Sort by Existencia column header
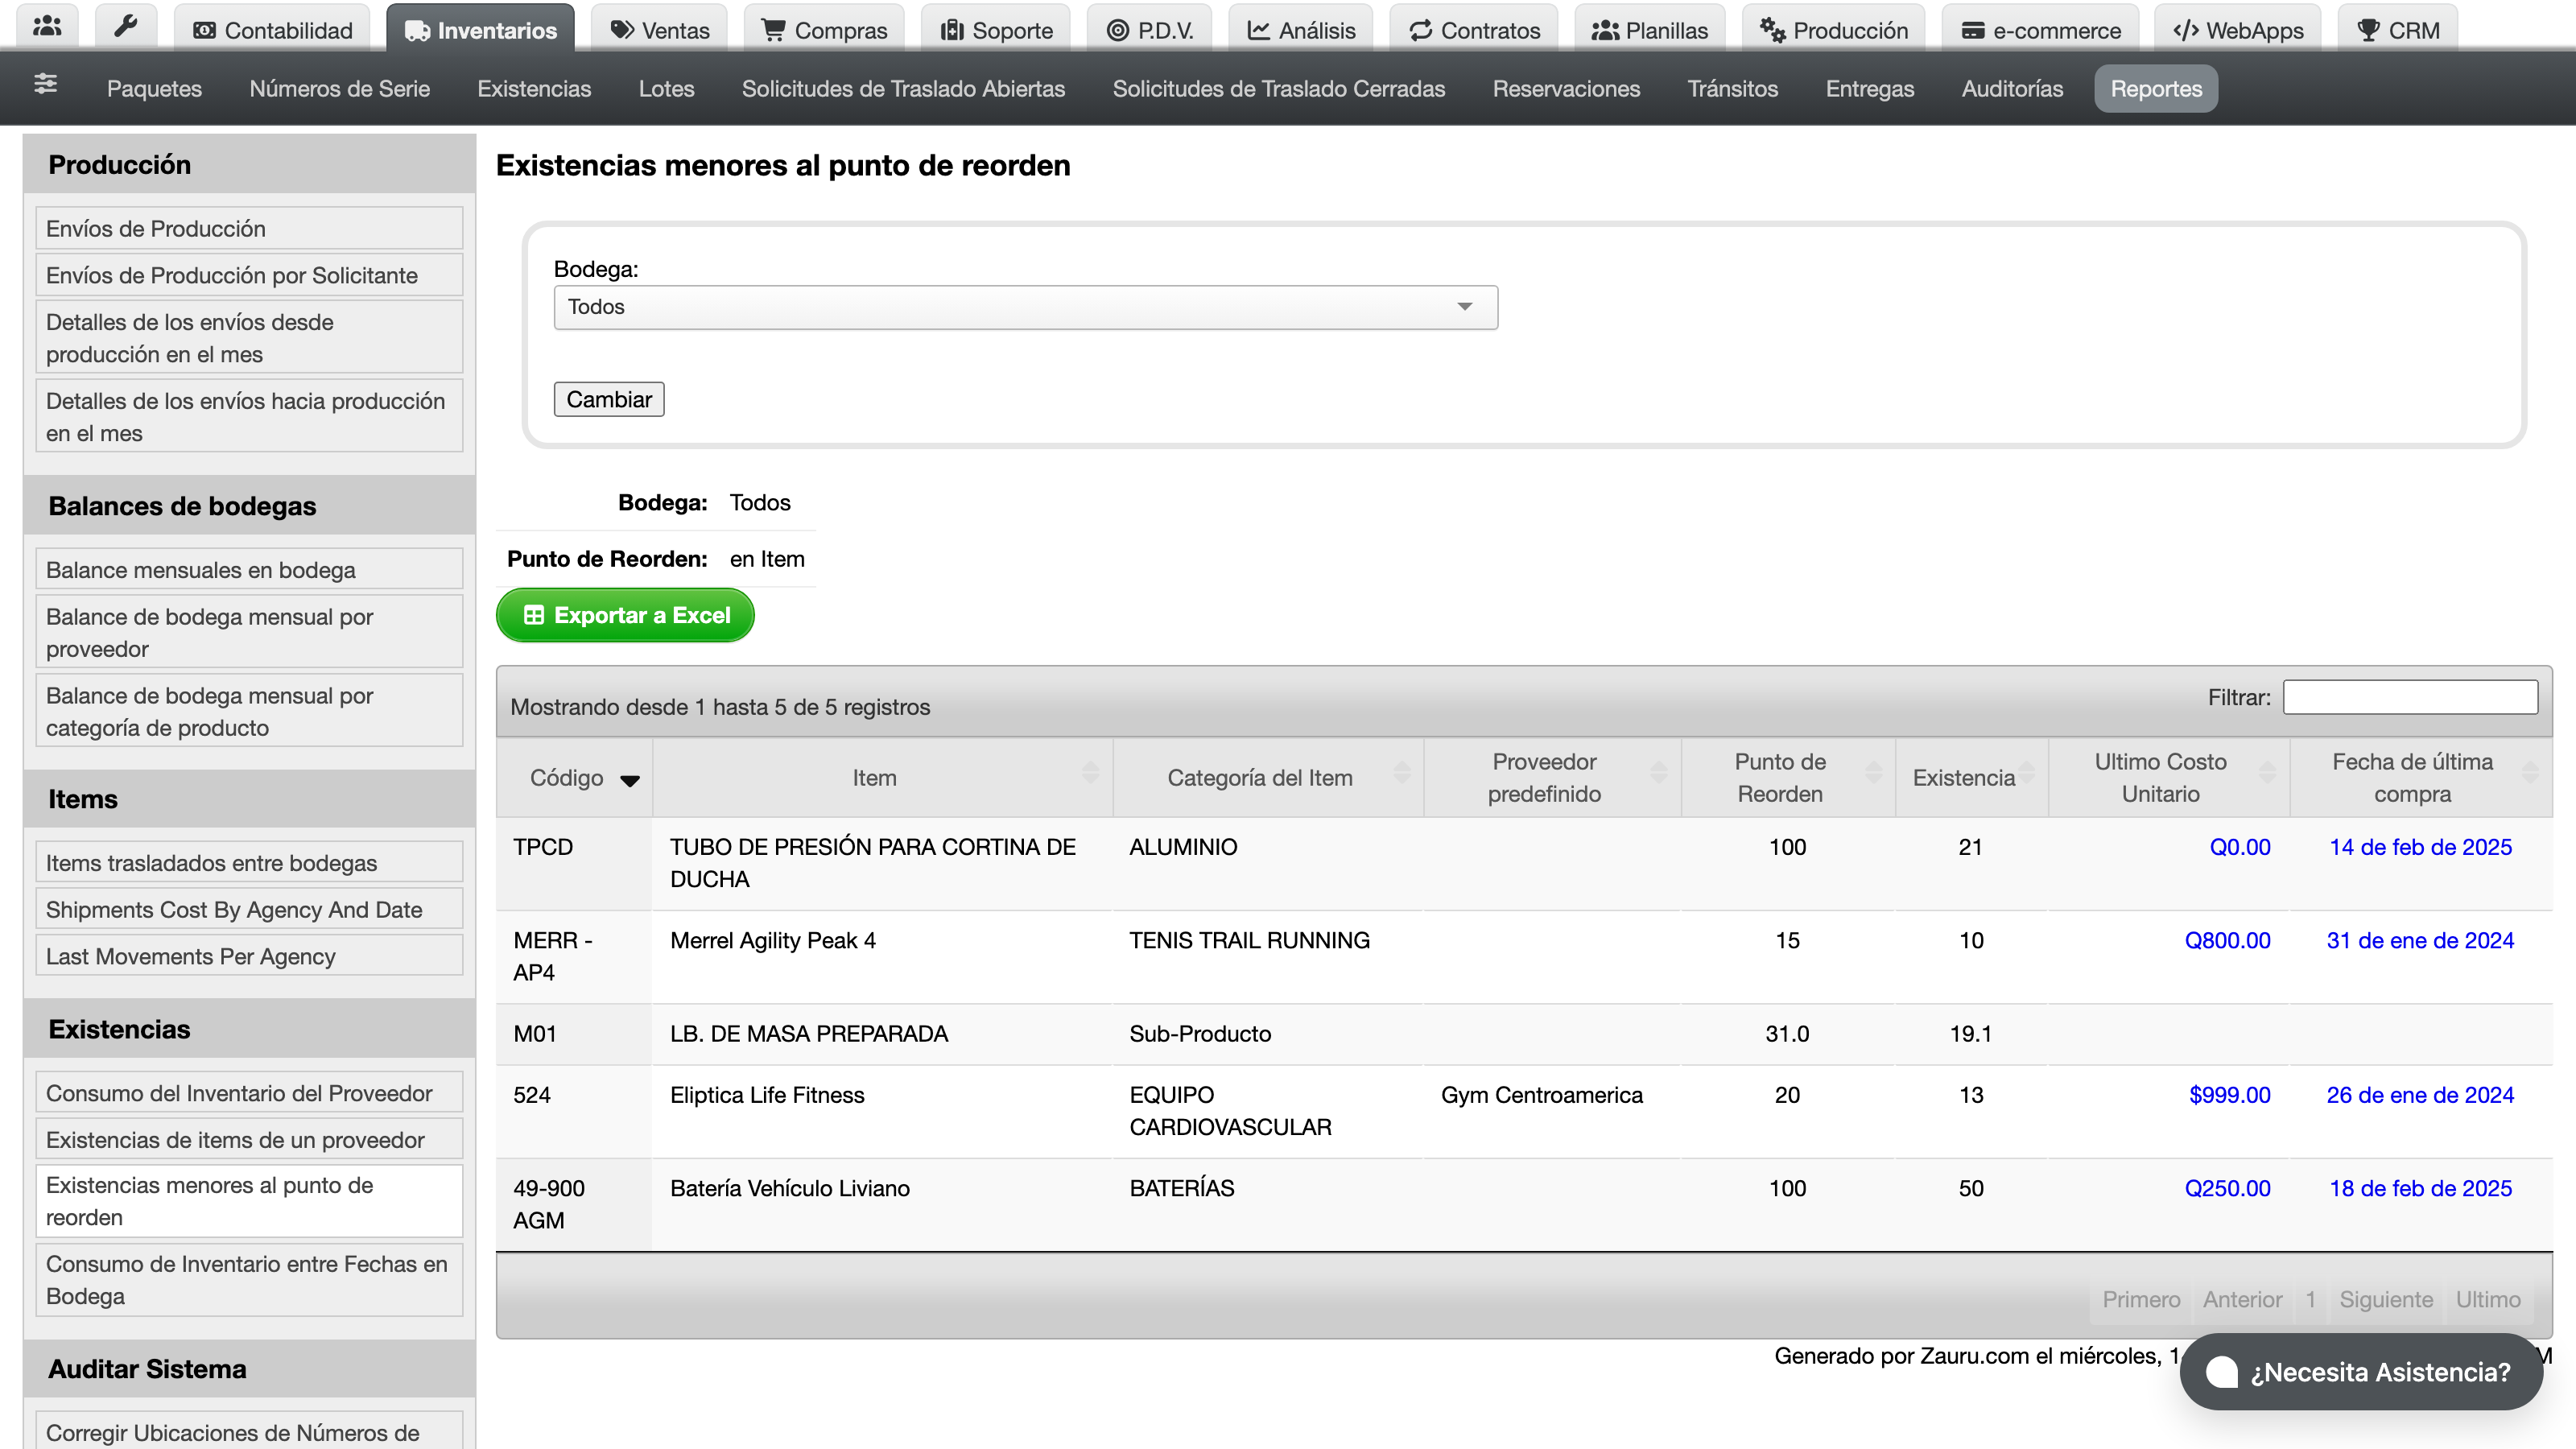The width and height of the screenshot is (2576, 1449). [x=1971, y=778]
